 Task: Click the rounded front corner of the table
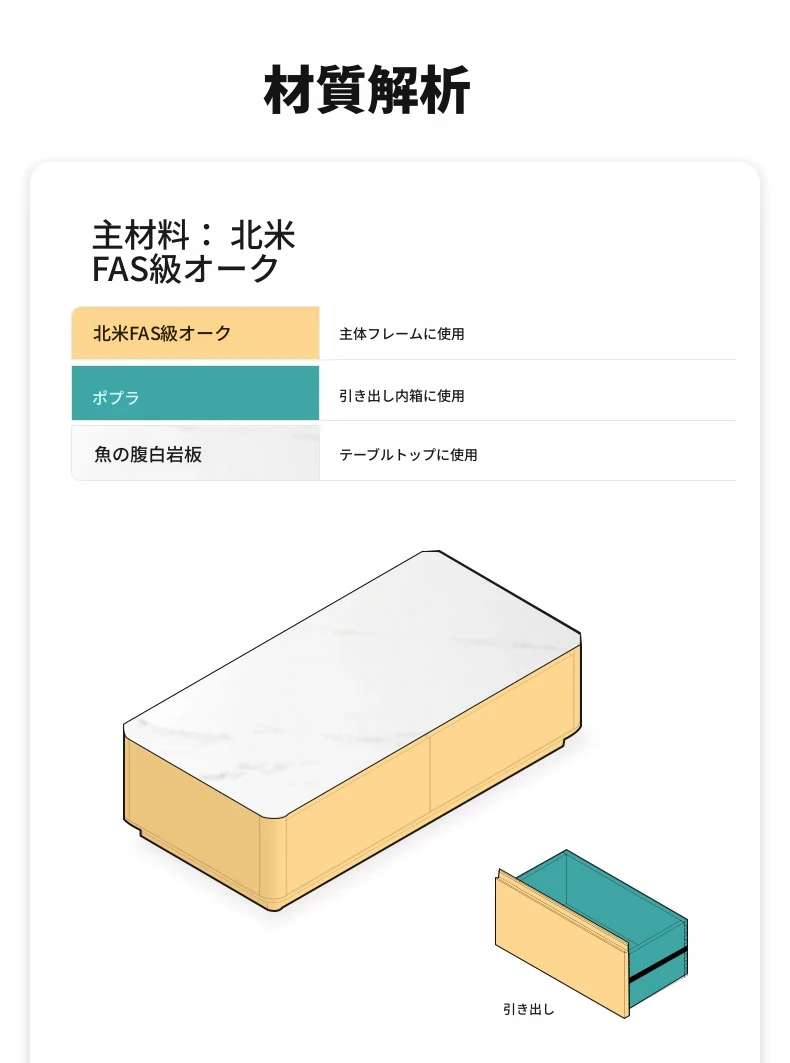click(273, 861)
